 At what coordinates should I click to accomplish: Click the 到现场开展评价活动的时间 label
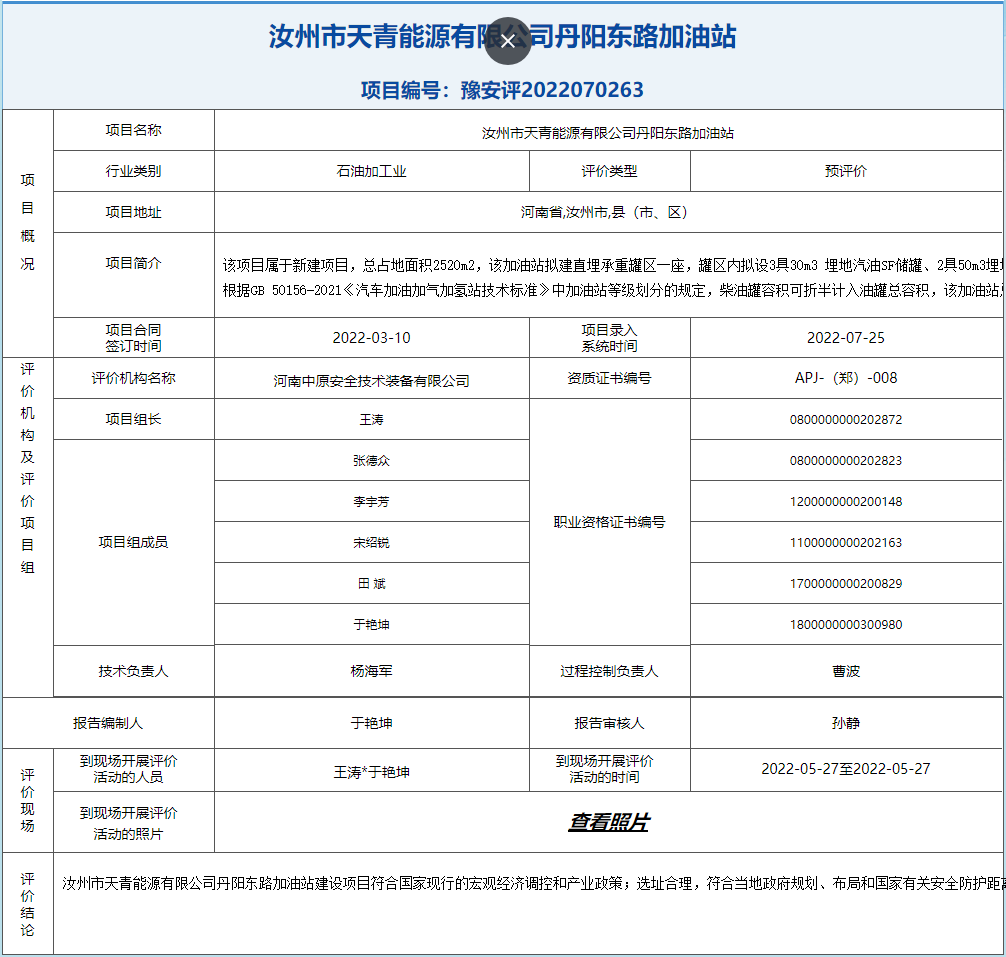point(604,769)
